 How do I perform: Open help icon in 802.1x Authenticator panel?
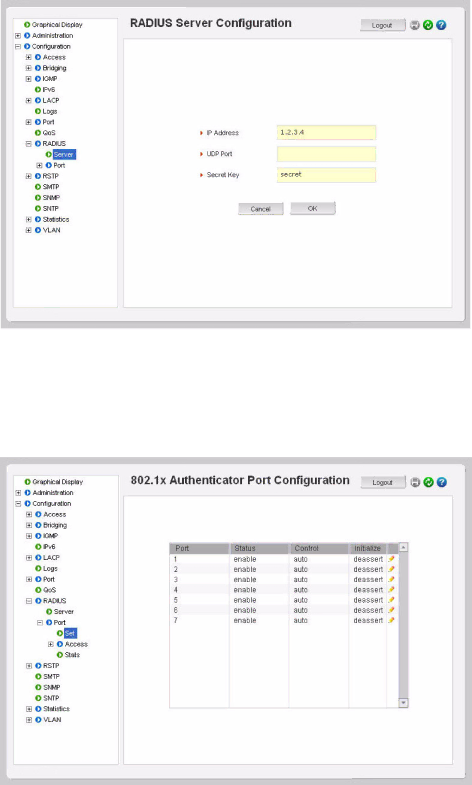pos(441,482)
